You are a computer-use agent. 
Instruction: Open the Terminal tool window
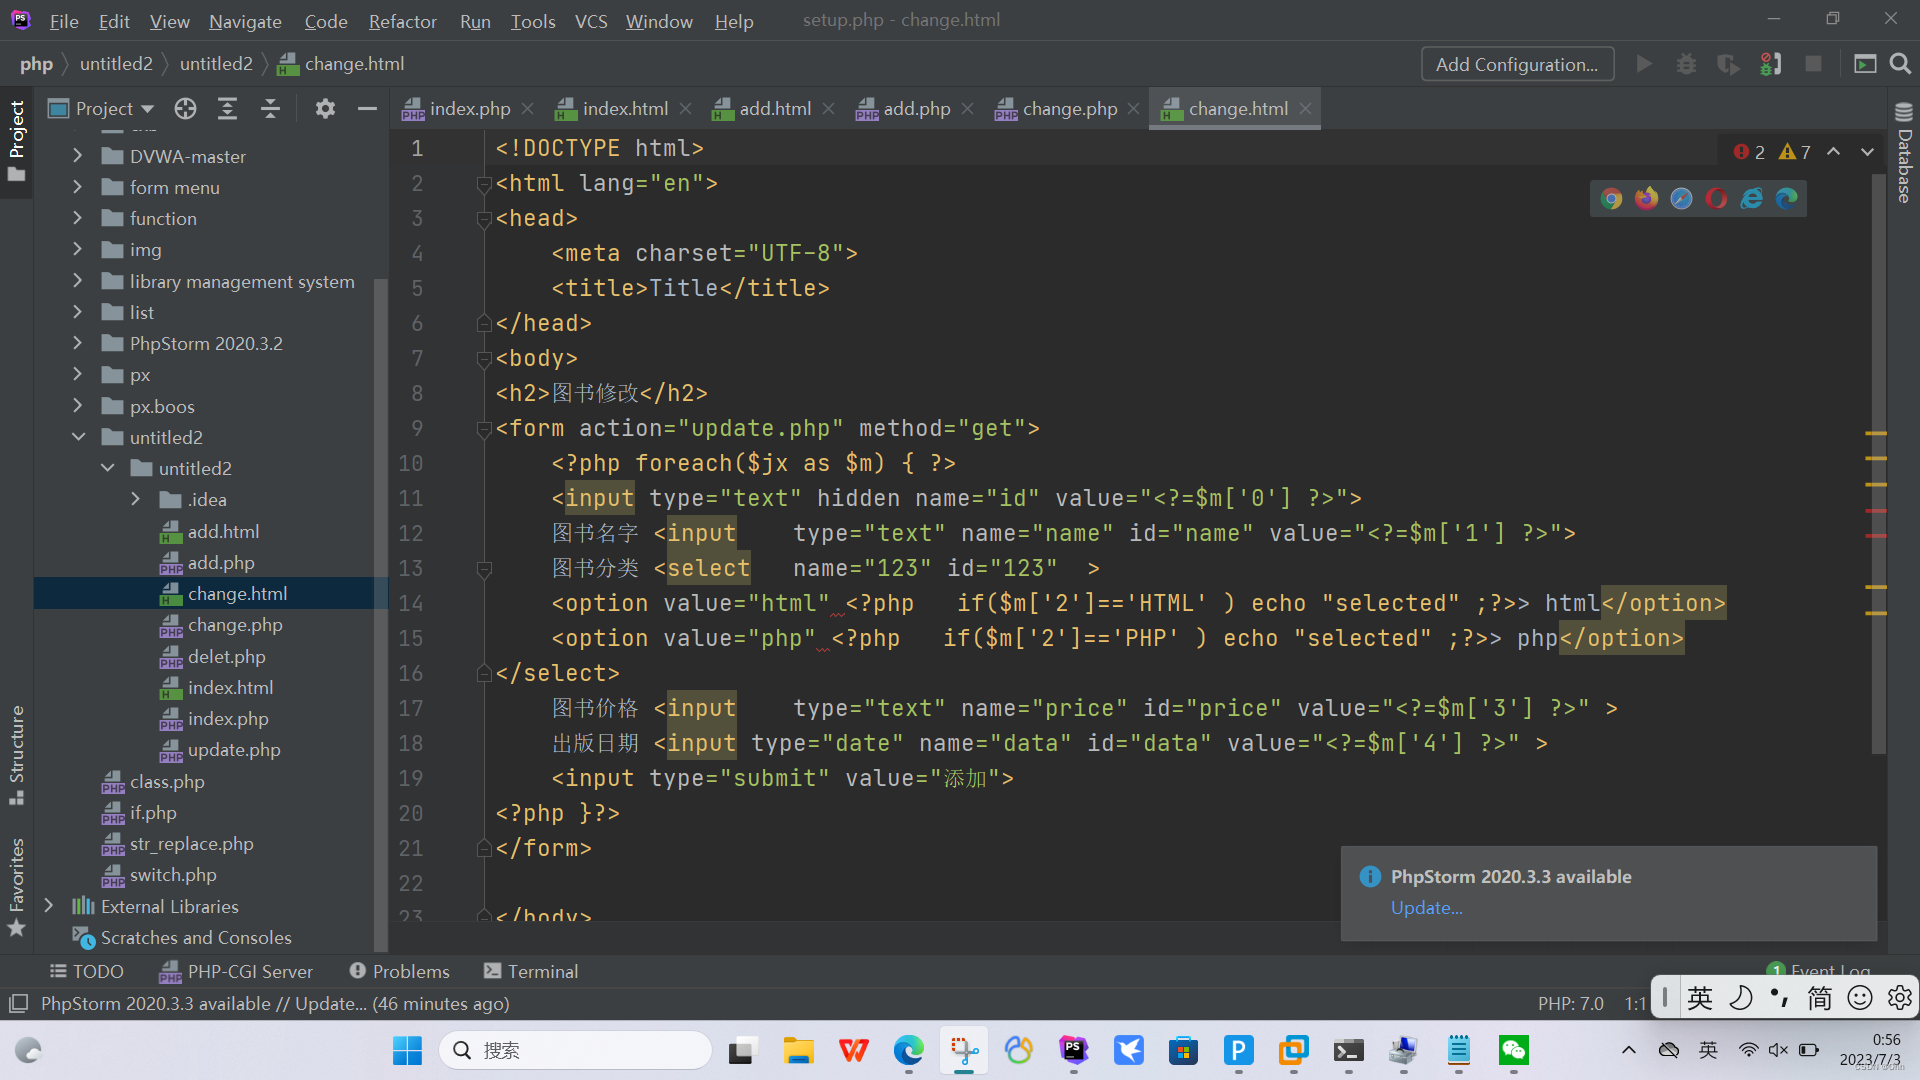[531, 971]
